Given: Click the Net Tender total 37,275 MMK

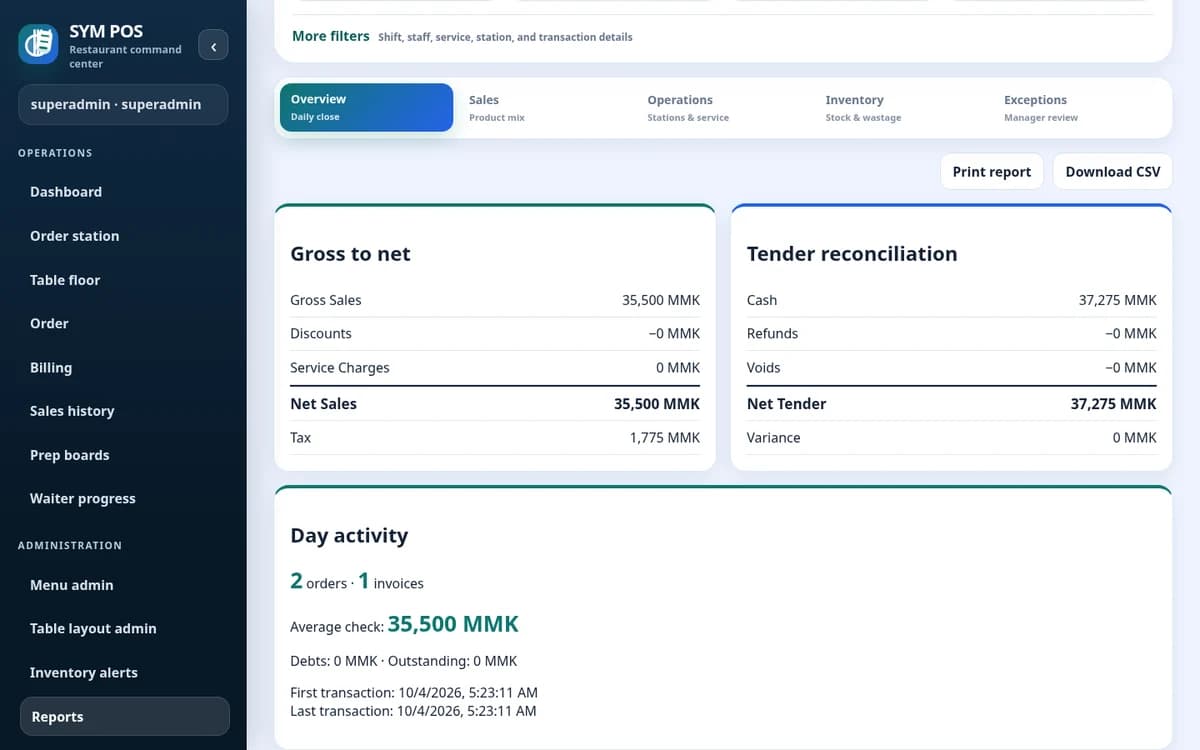Looking at the screenshot, I should 1114,404.
